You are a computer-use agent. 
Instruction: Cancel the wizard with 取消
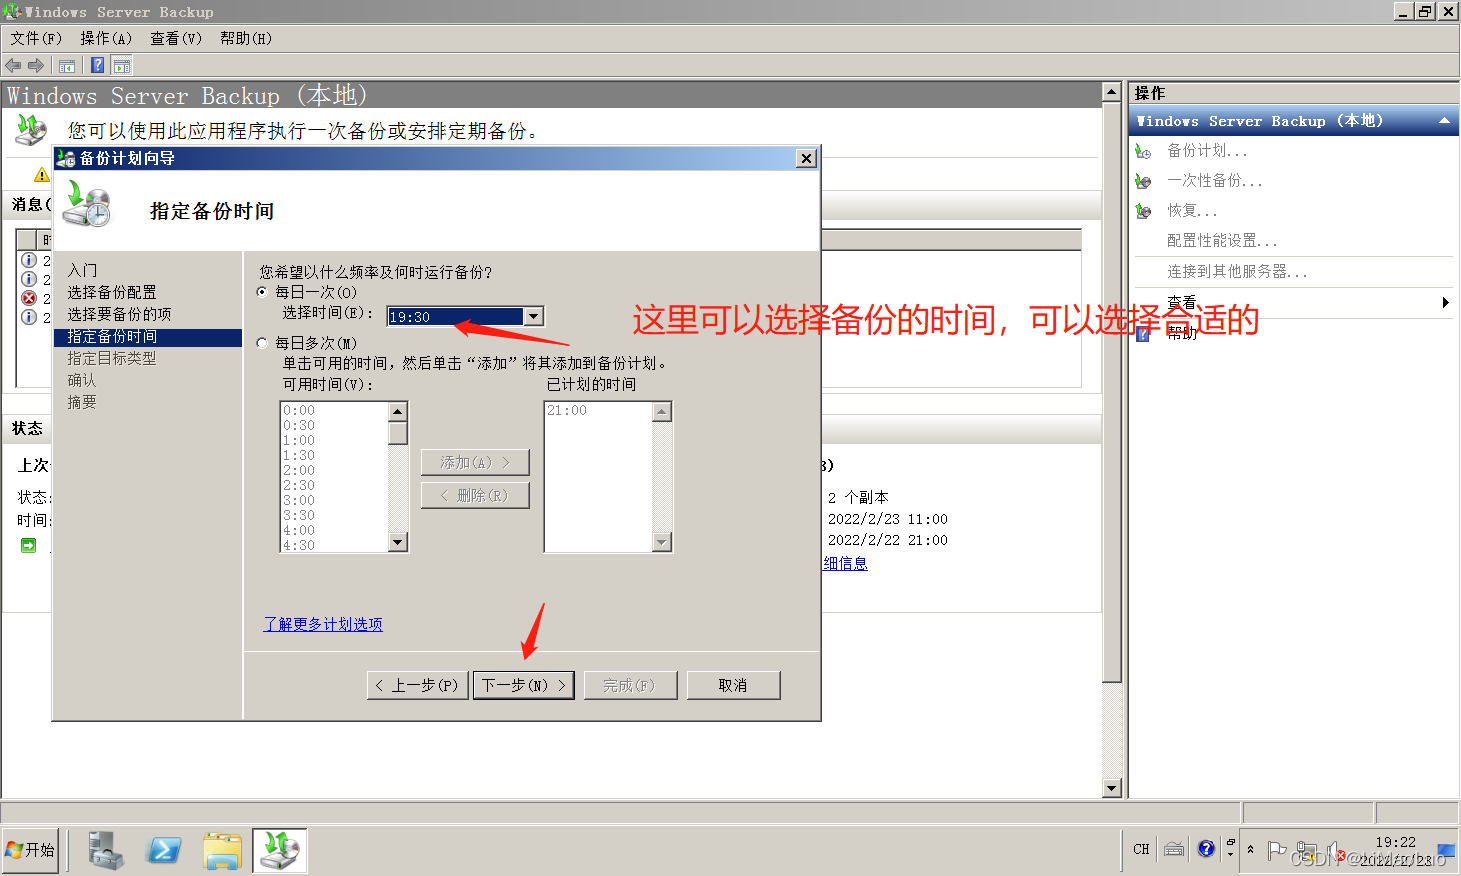733,685
